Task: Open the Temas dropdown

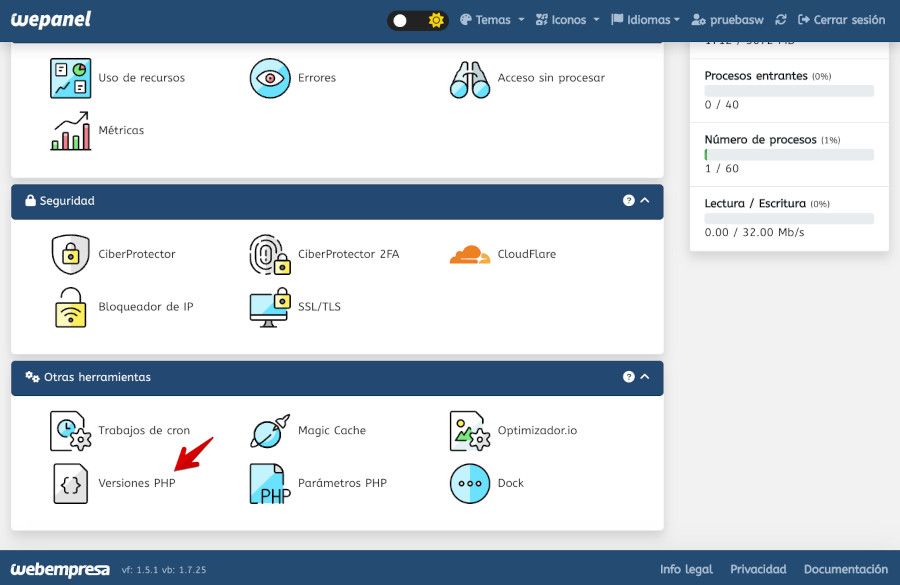Action: (x=492, y=20)
